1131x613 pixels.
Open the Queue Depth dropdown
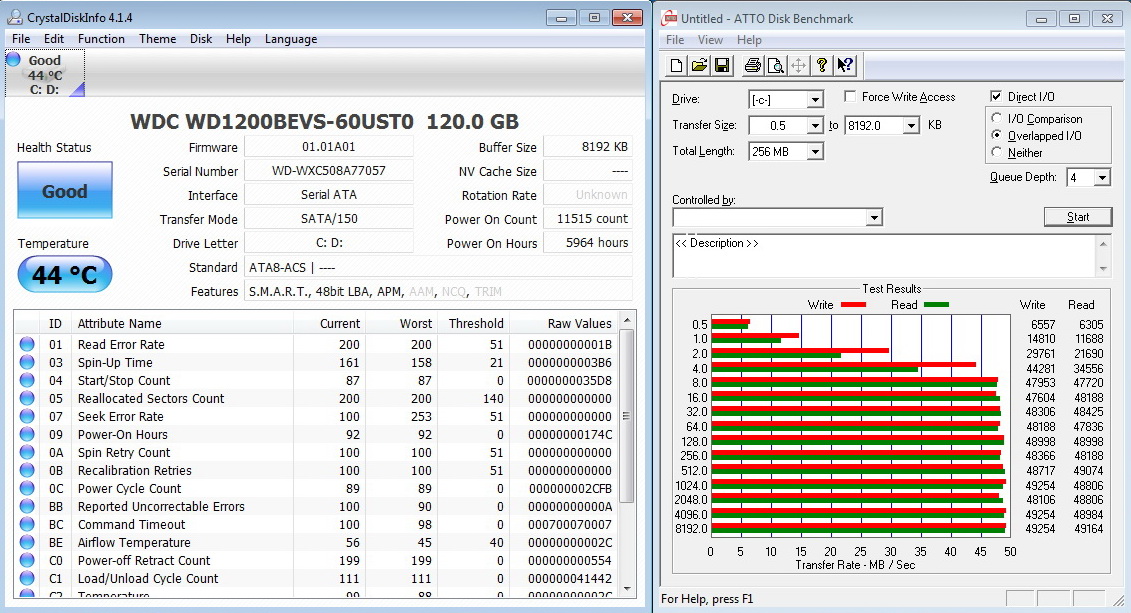1102,177
